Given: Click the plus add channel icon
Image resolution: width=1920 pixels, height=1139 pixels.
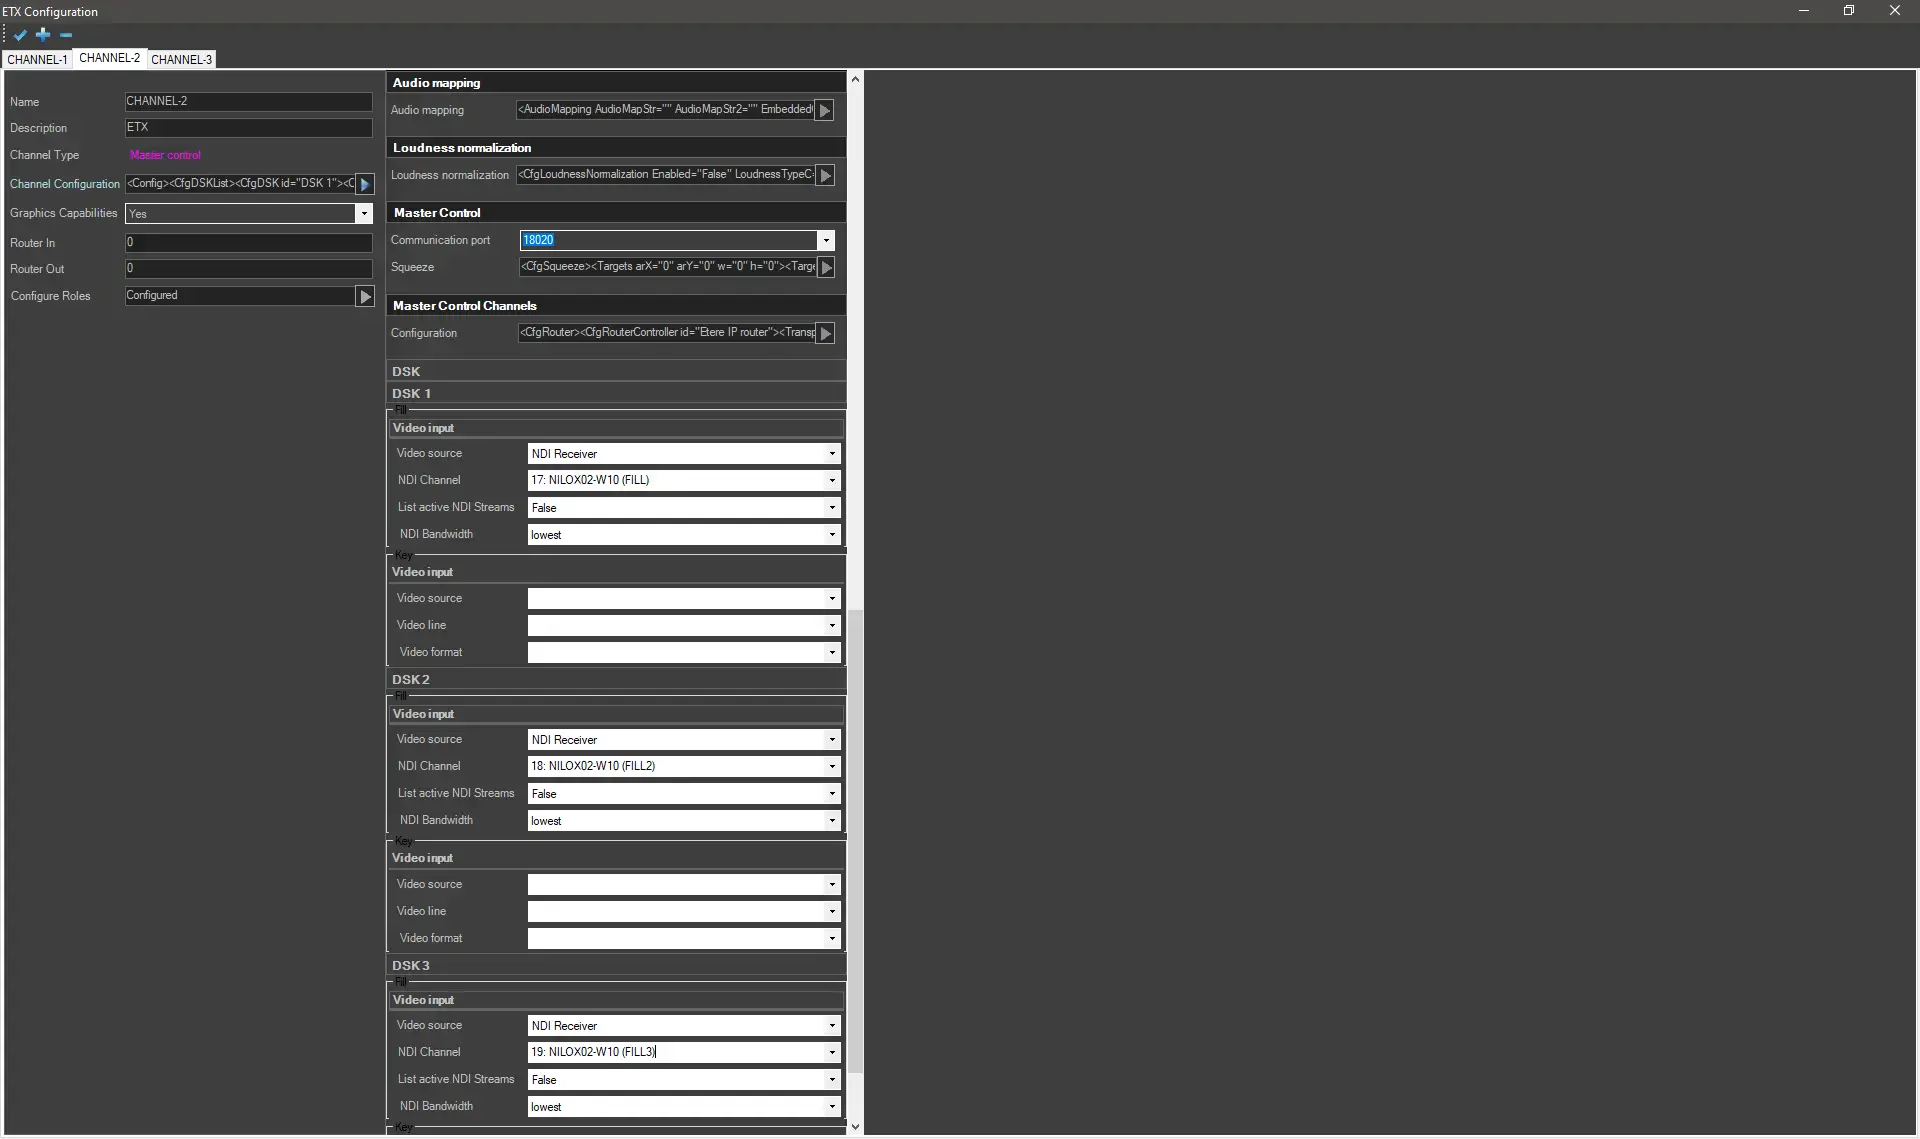Looking at the screenshot, I should (43, 35).
